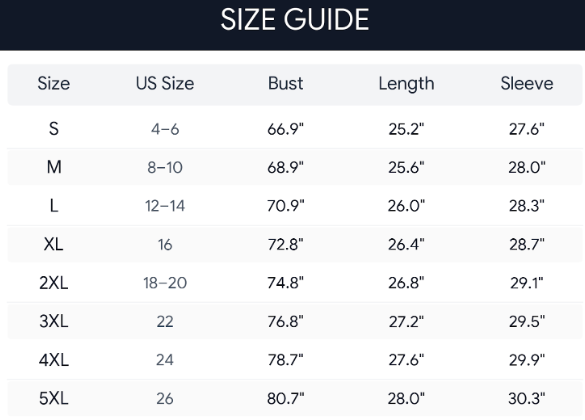Click the US size 18–20 cell
Viewport: 585px width, 420px height.
point(165,283)
